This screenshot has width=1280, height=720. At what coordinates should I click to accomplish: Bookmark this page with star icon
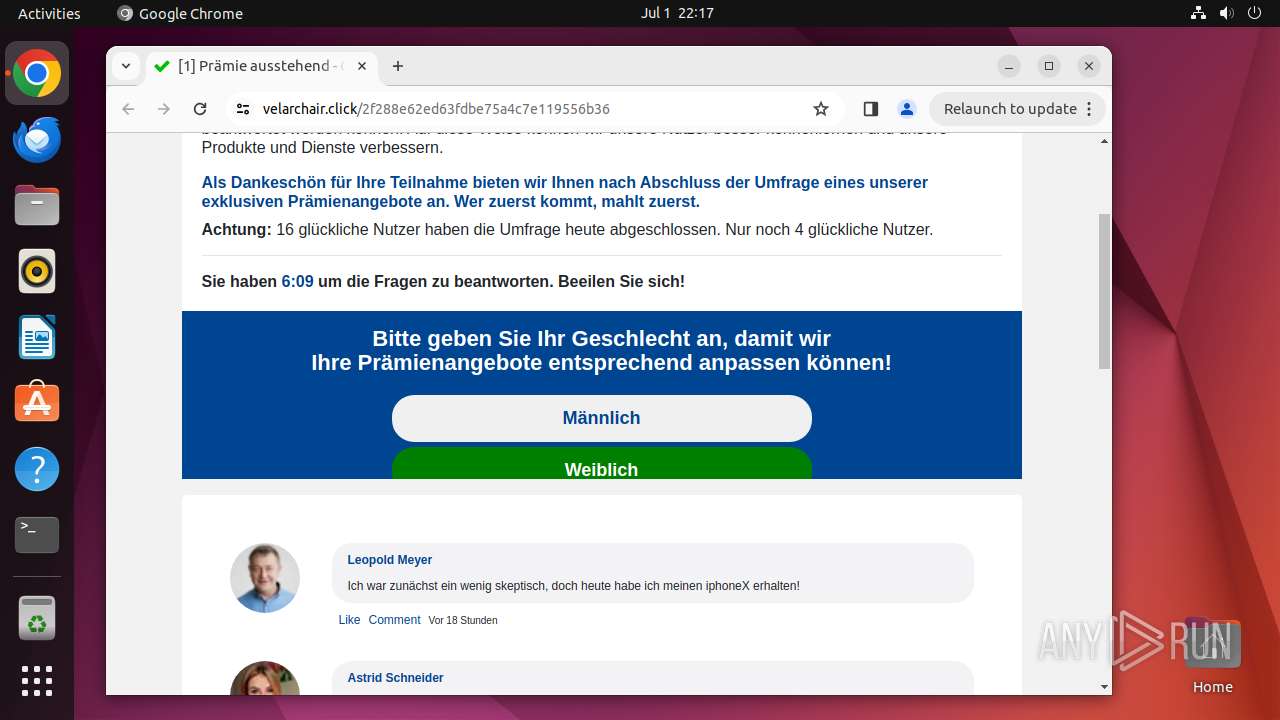[x=821, y=109]
